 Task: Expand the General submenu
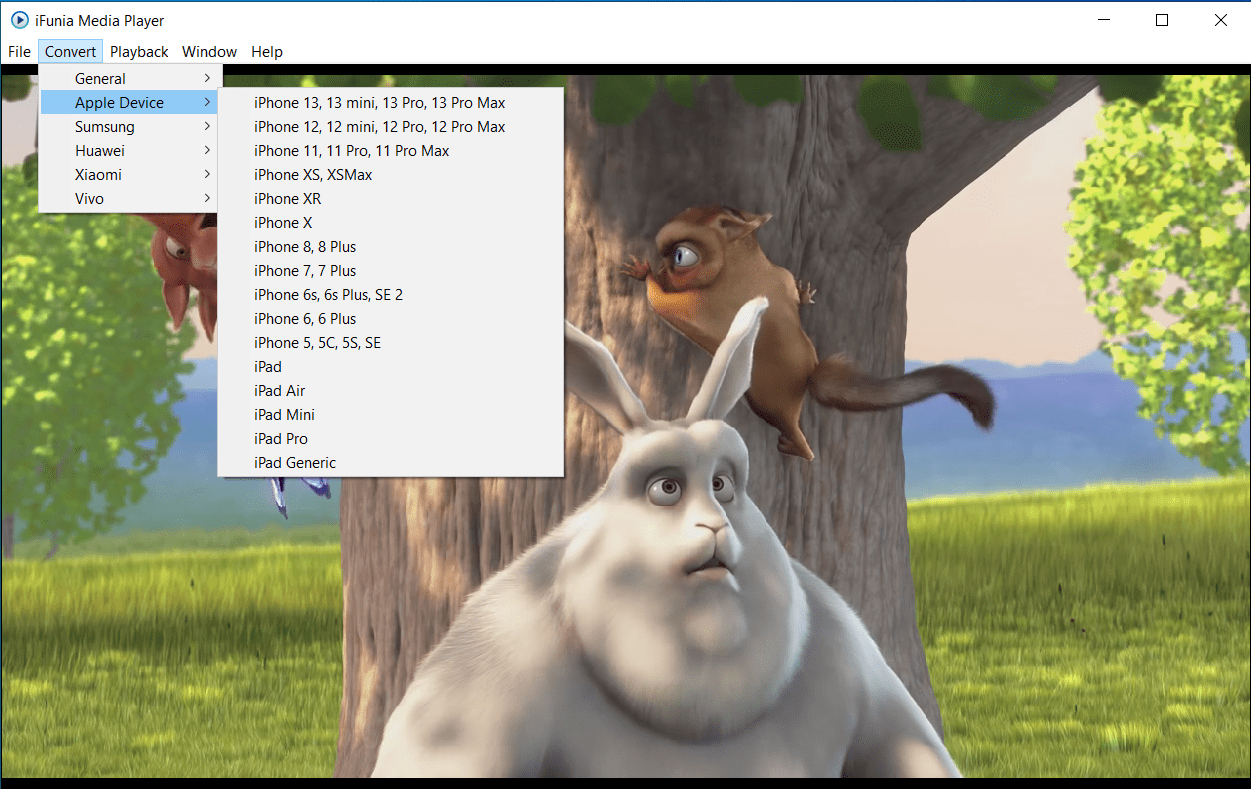coord(130,79)
